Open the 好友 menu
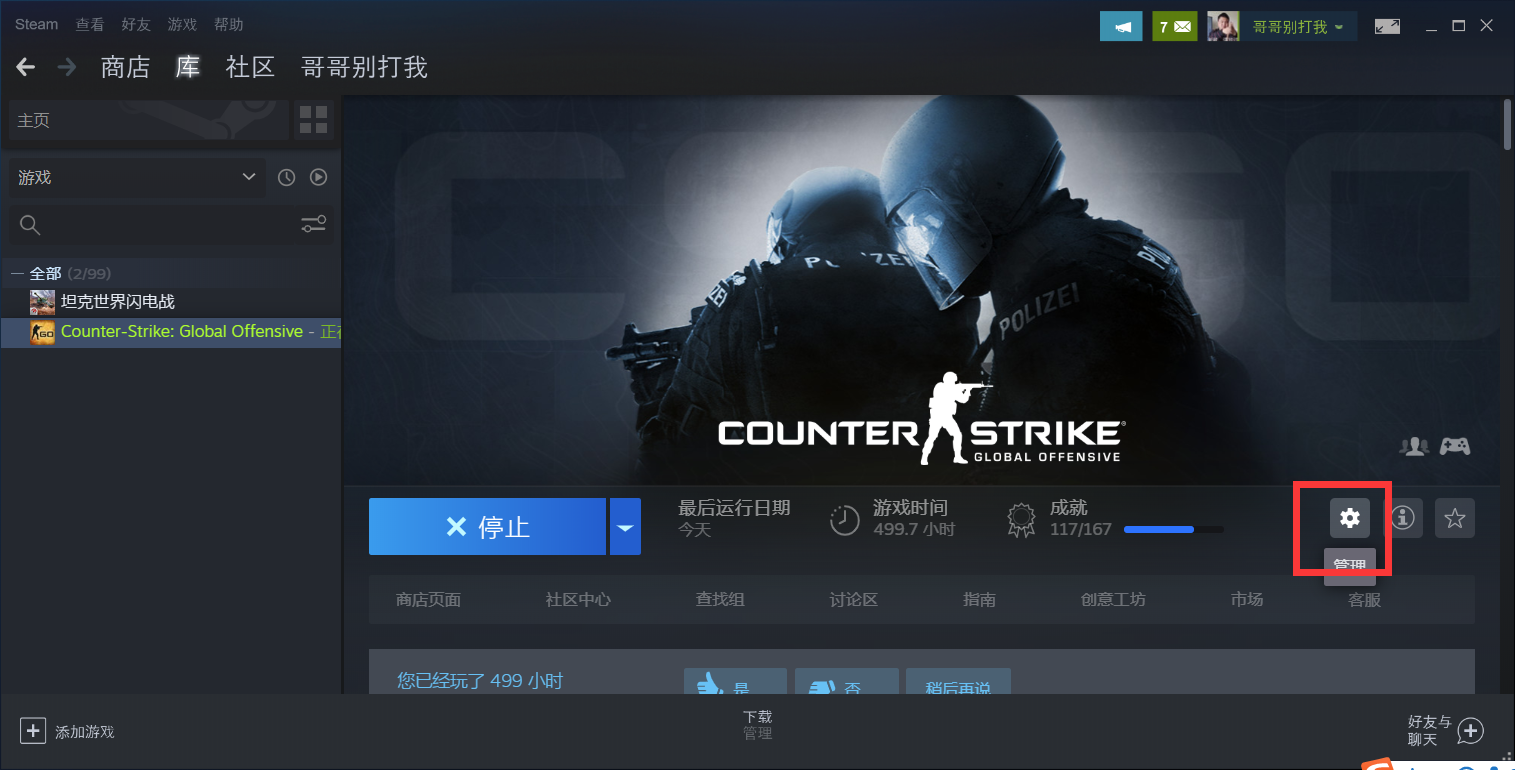This screenshot has width=1515, height=770. point(136,24)
